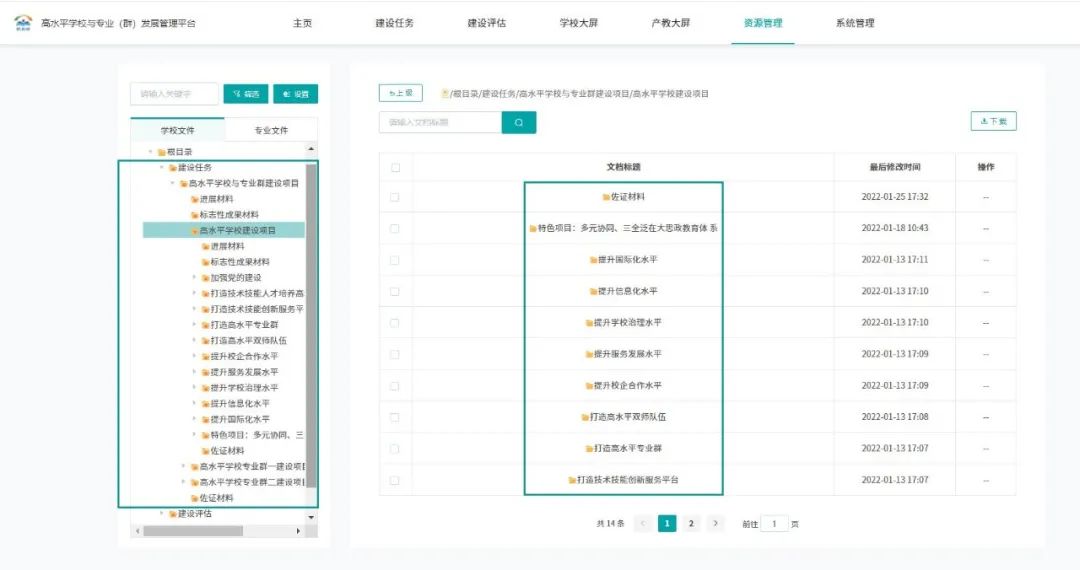This screenshot has height=570, width=1080.
Task: Check the box for 特色项目 row
Action: [395, 229]
